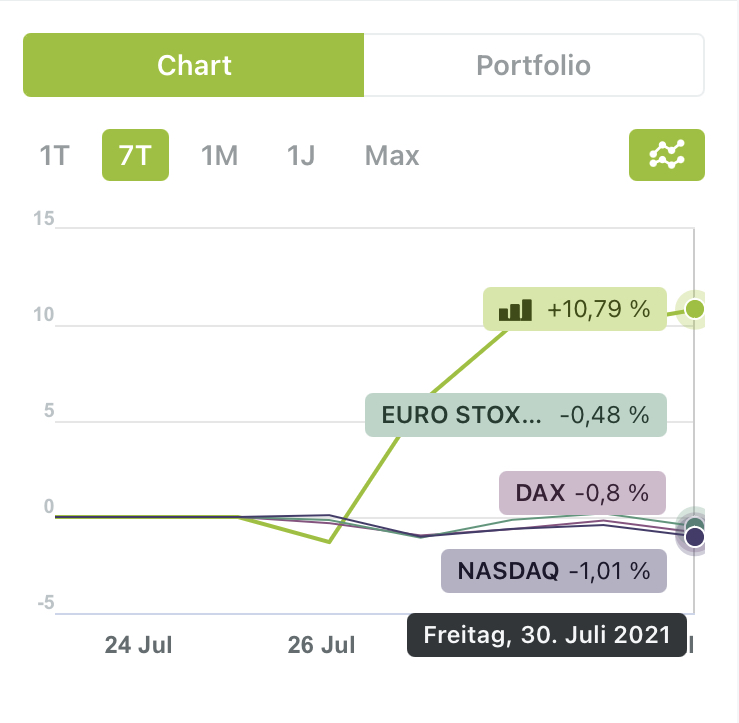Select the 1M time range
Viewport: 739px width, 723px height.
click(219, 156)
